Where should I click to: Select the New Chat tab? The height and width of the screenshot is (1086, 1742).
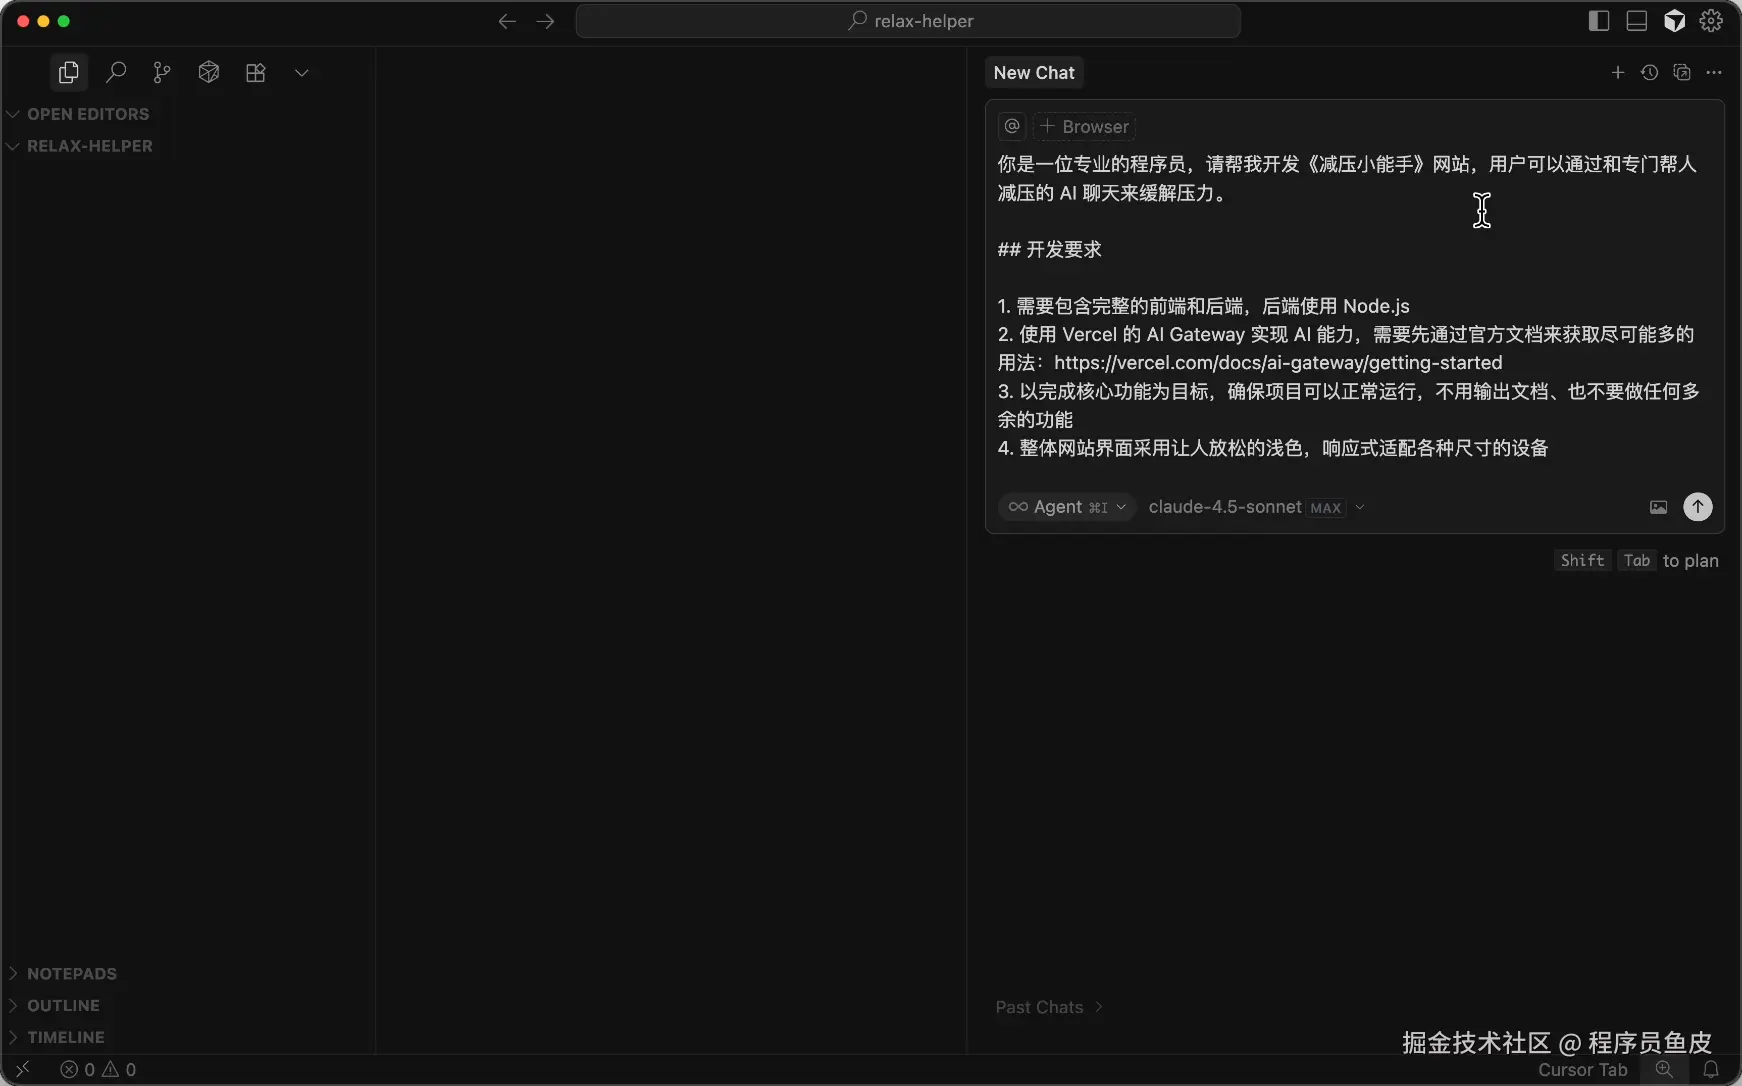(1034, 73)
